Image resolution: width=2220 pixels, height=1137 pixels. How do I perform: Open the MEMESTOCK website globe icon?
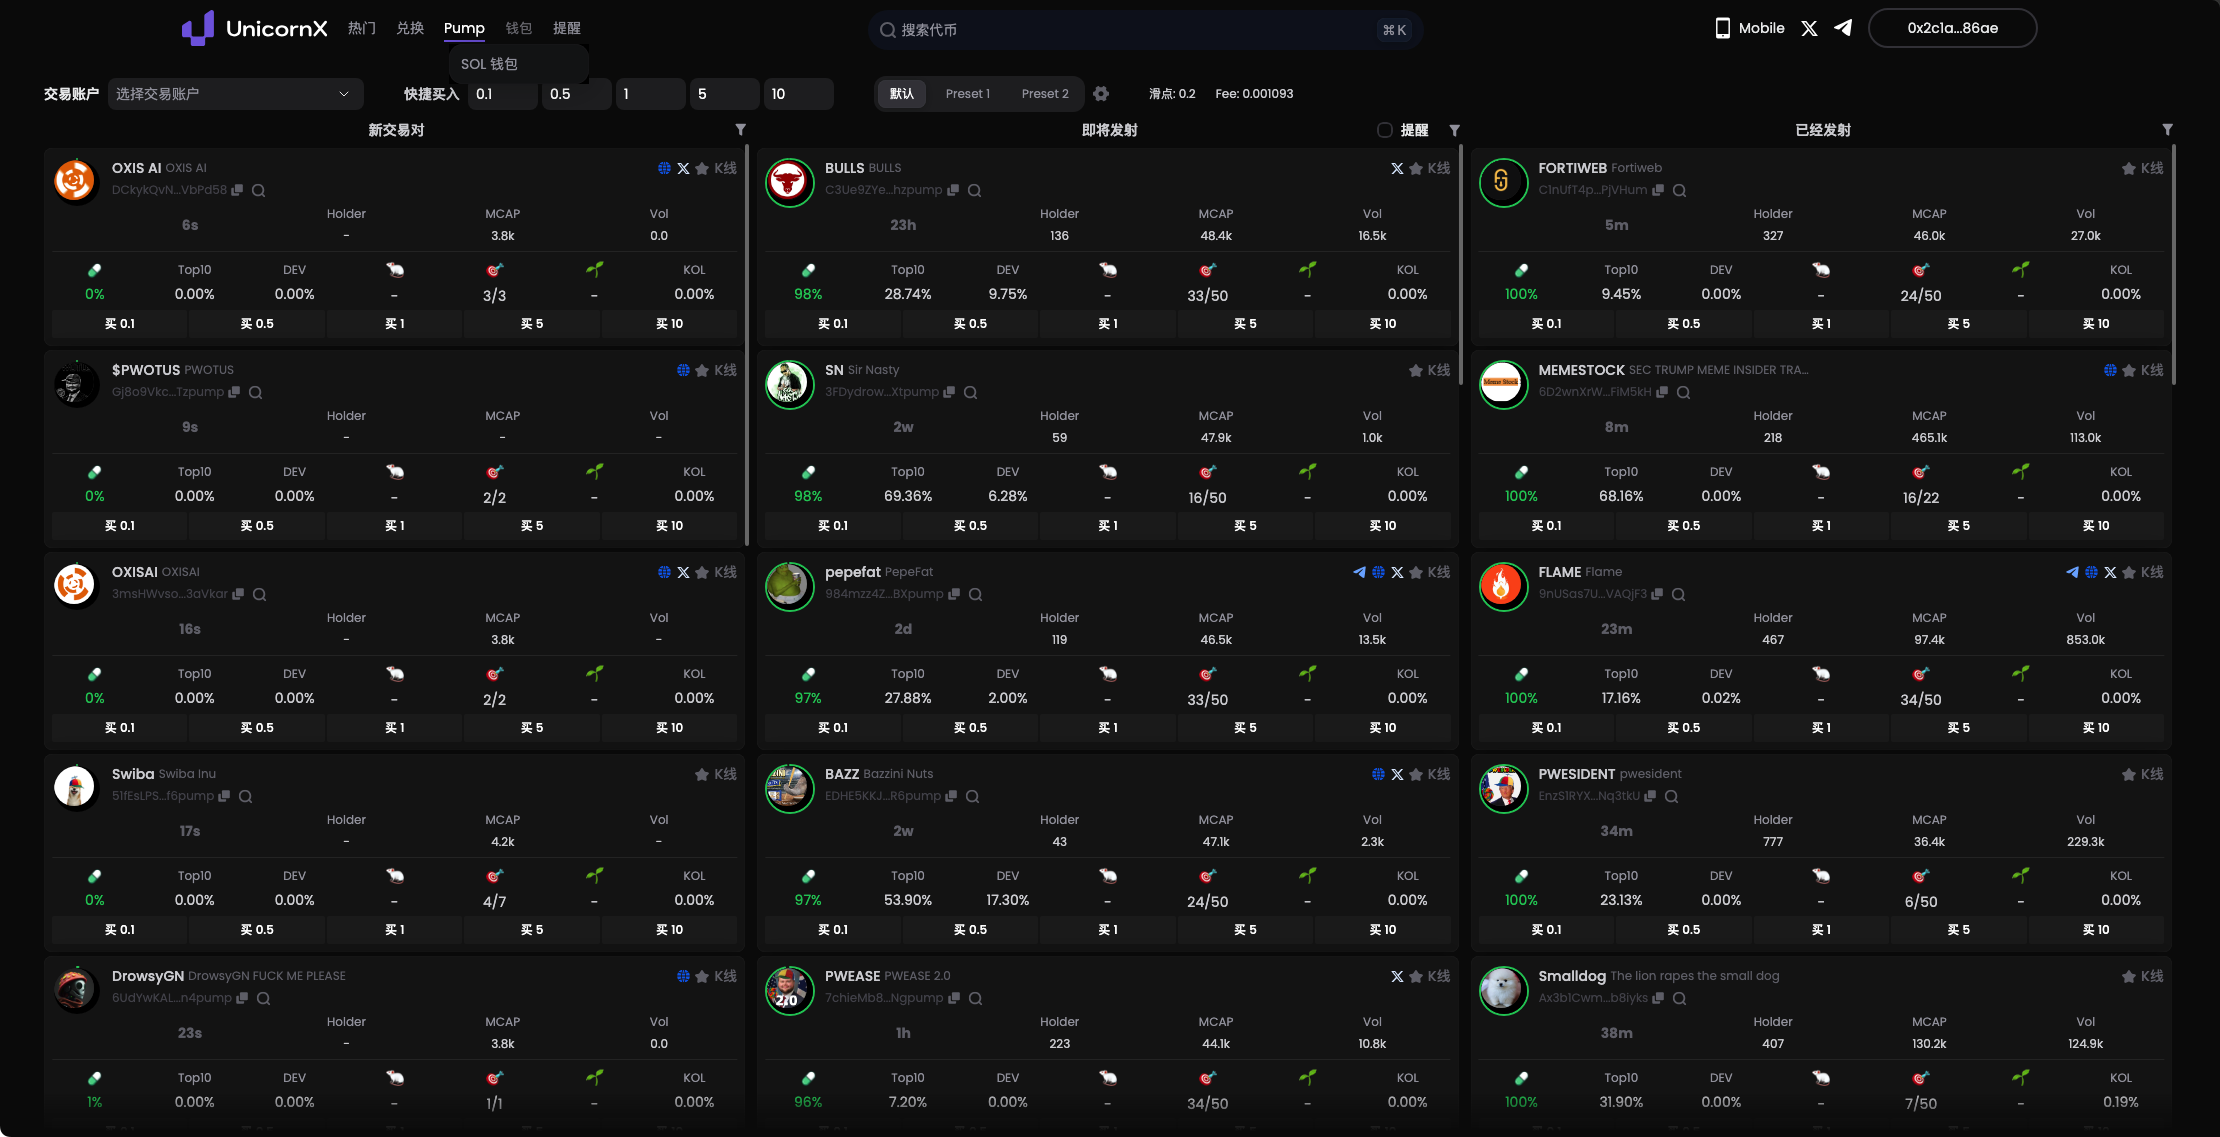coord(2110,370)
